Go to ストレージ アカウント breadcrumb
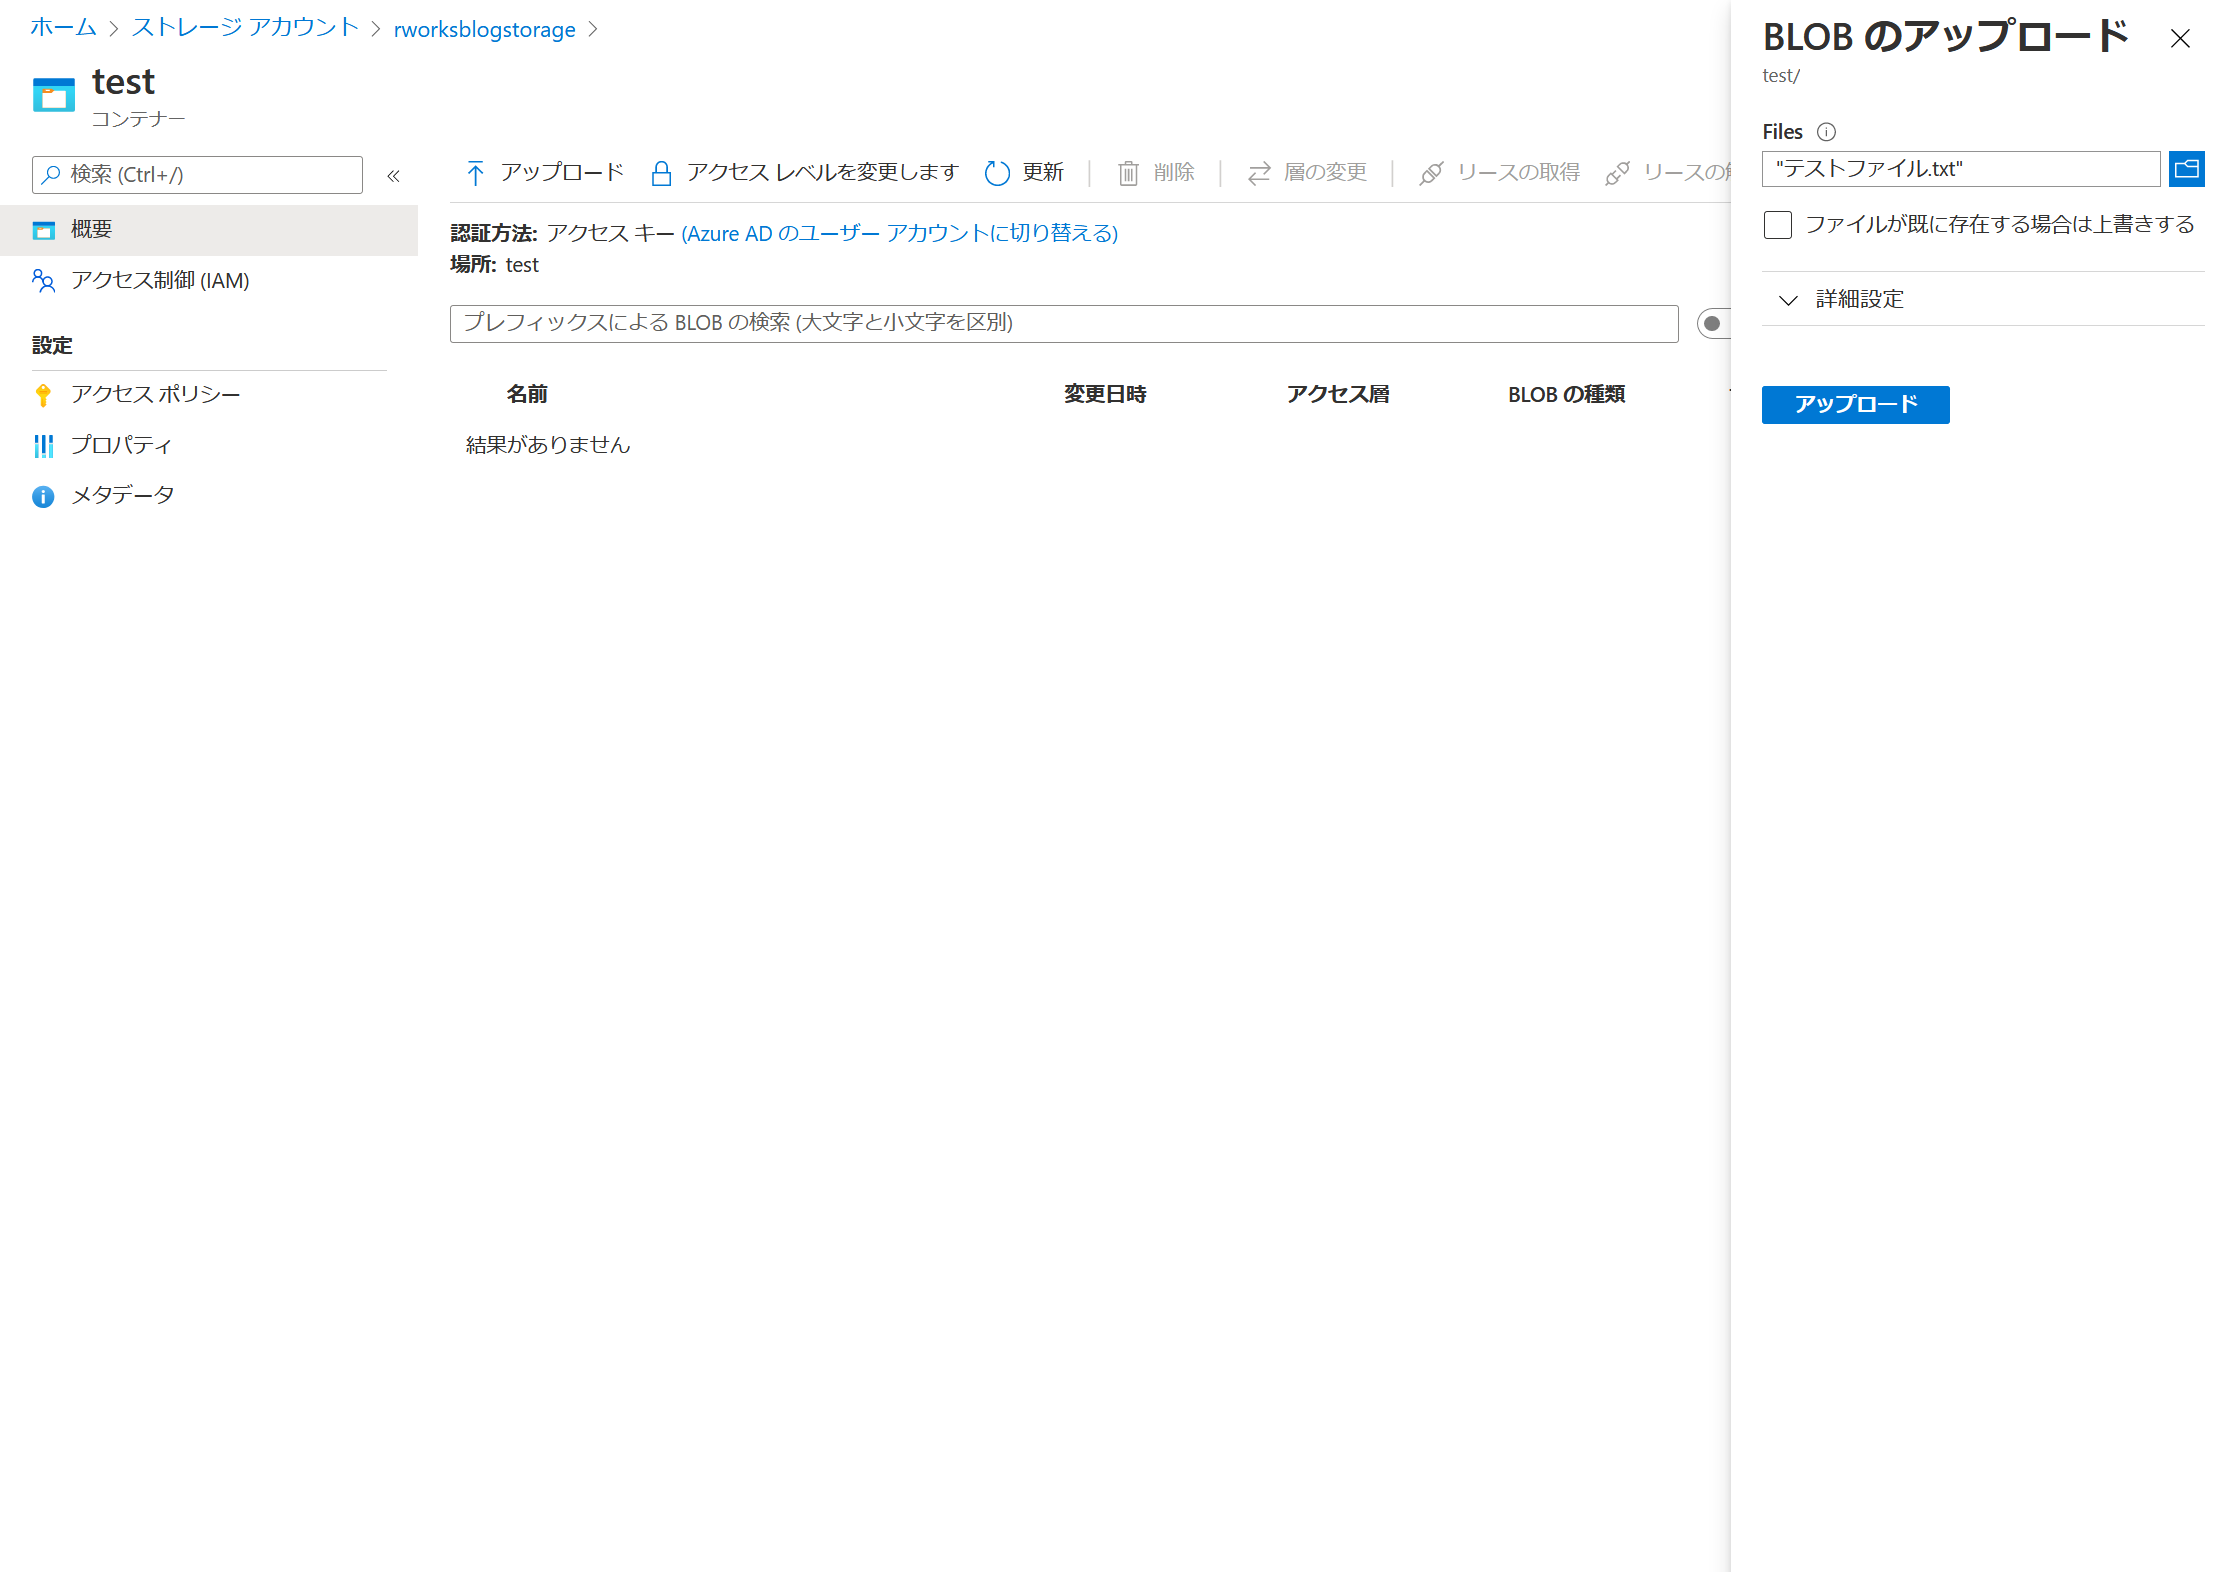Screen dimensions: 2236x1572 [x=245, y=28]
